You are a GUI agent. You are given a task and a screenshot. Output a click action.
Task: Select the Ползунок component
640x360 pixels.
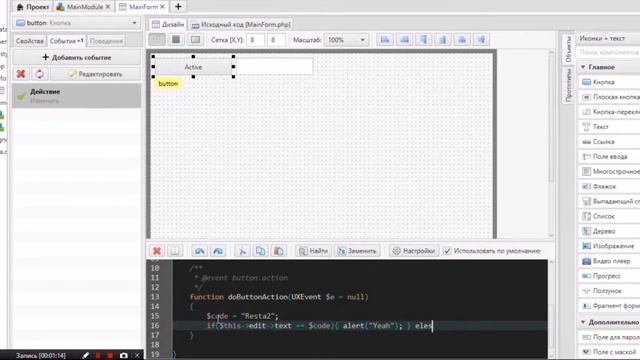click(609, 291)
